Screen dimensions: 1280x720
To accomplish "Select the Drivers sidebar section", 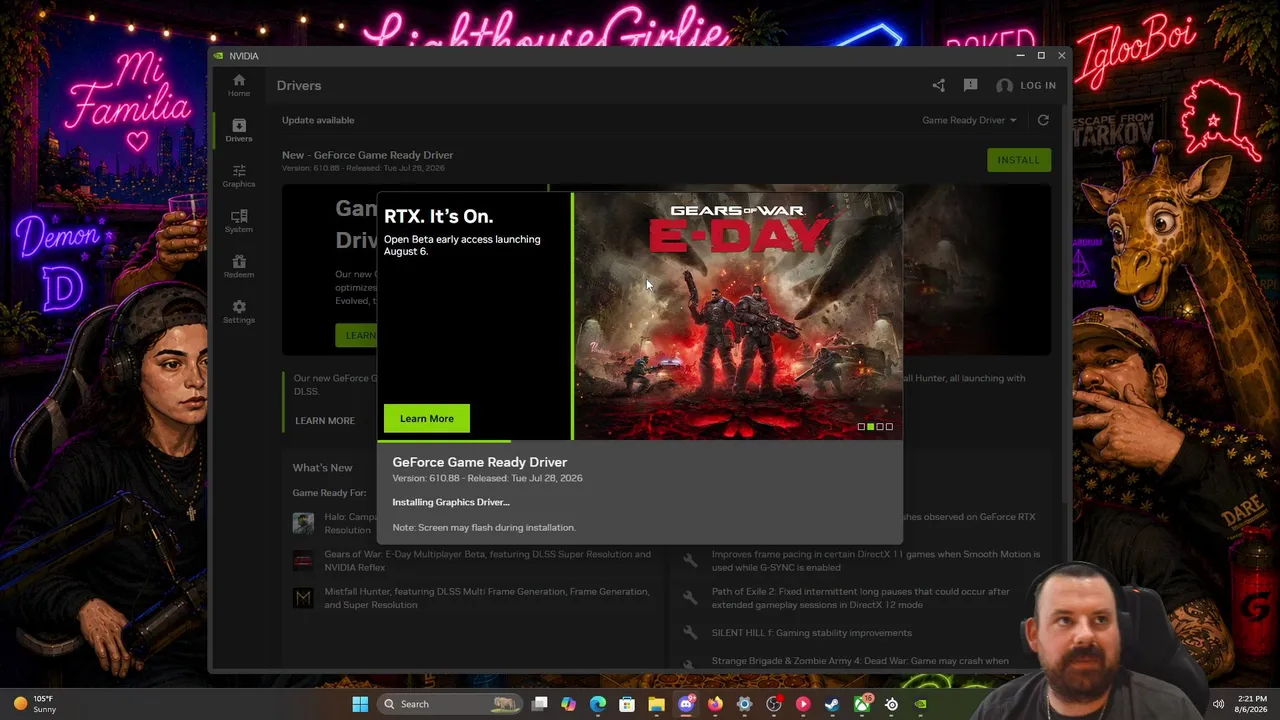I will click(x=238, y=130).
